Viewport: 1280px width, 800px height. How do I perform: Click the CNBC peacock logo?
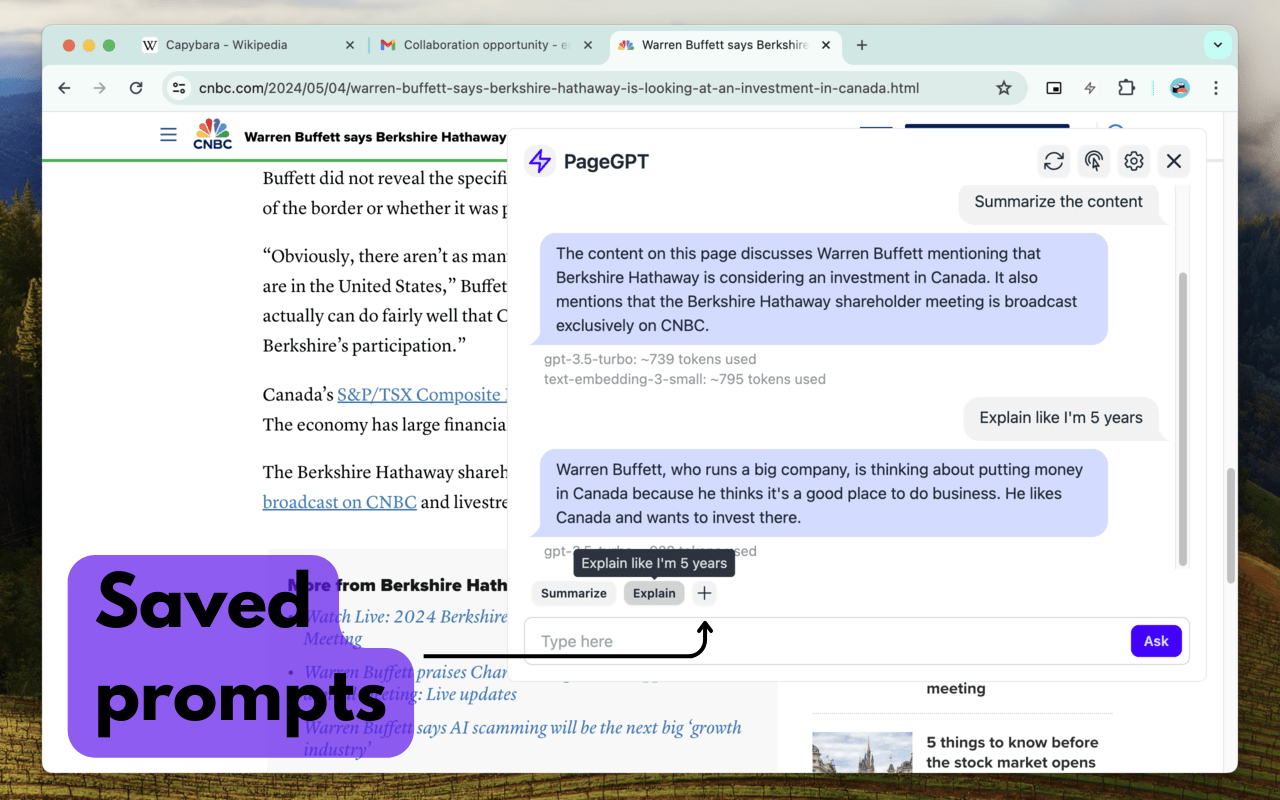click(211, 131)
